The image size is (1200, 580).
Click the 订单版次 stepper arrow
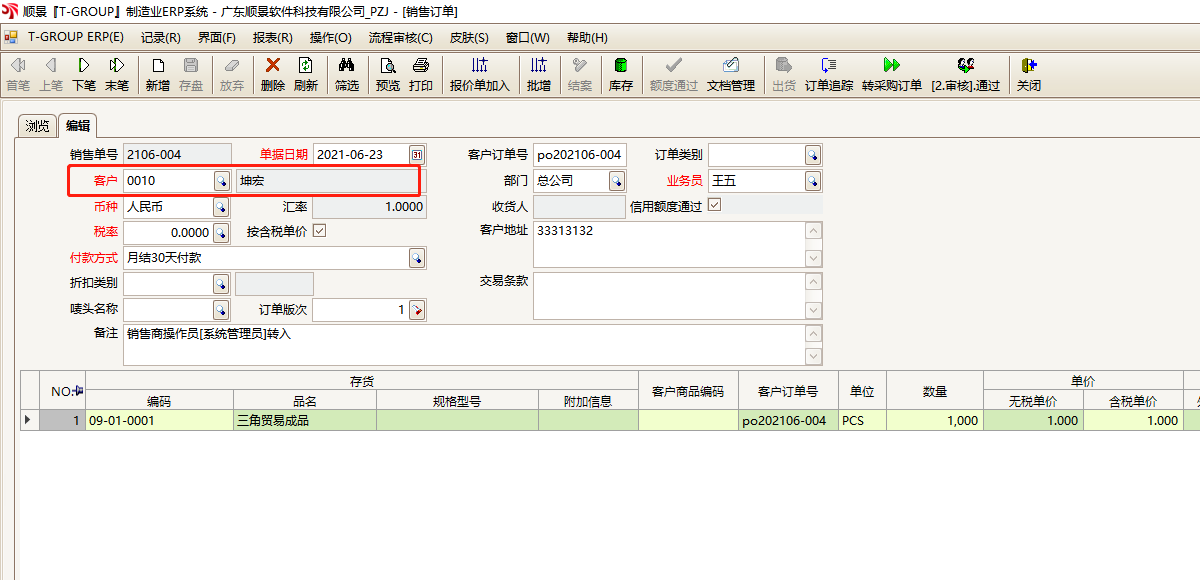(x=417, y=310)
